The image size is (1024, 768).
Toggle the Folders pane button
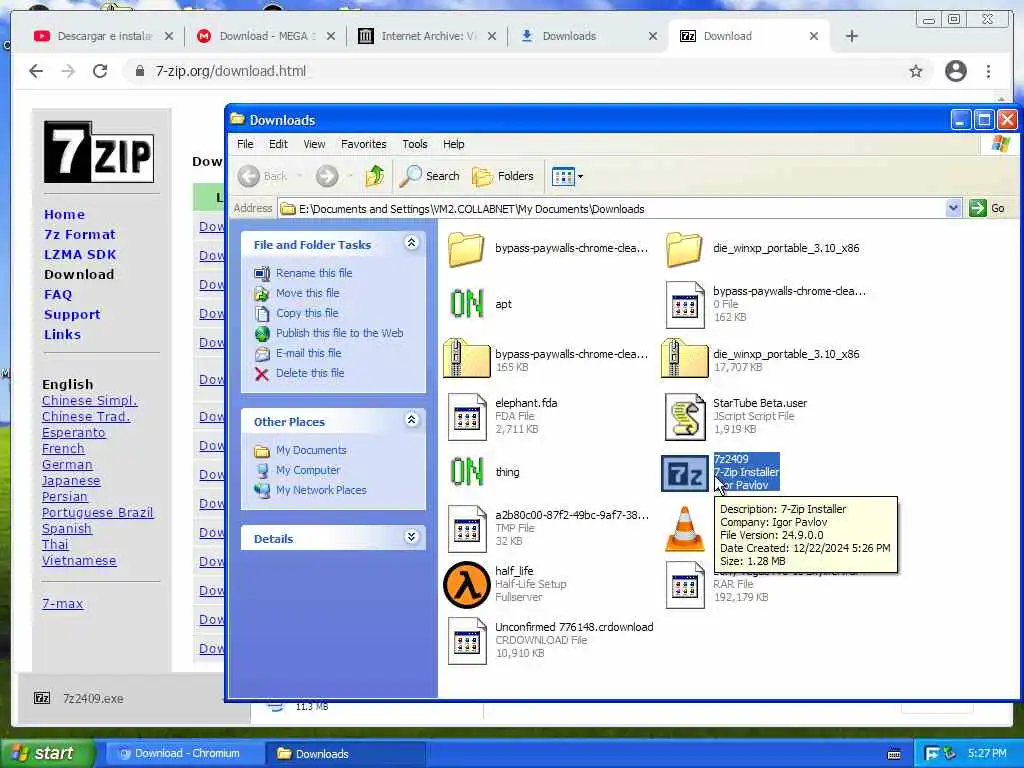point(503,176)
